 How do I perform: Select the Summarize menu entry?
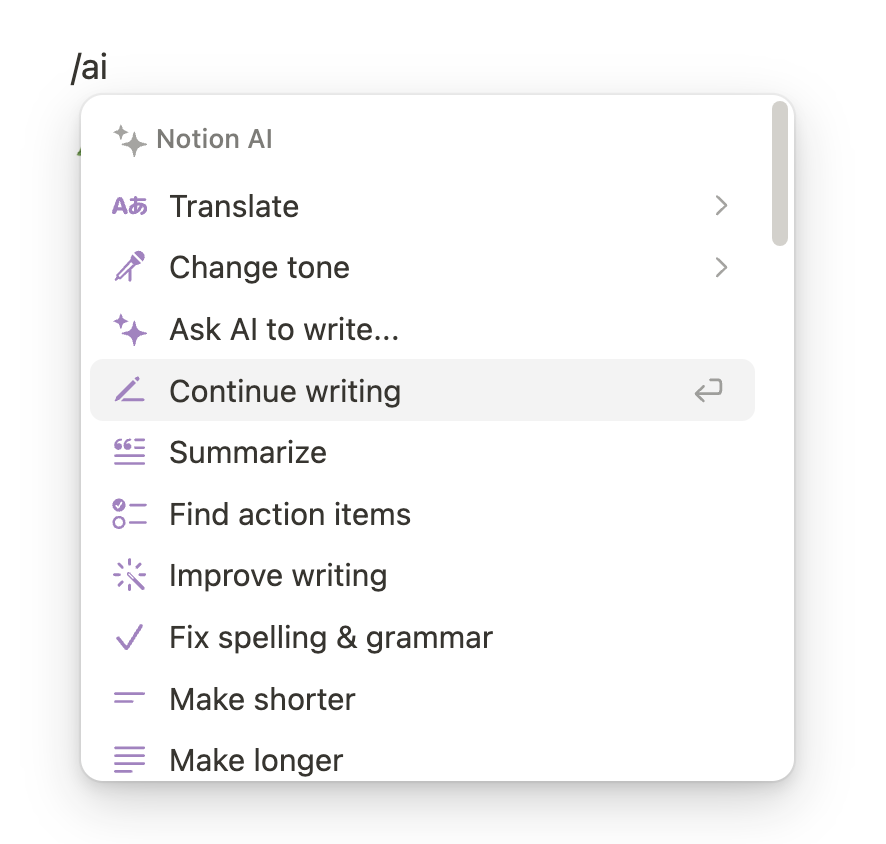click(247, 452)
